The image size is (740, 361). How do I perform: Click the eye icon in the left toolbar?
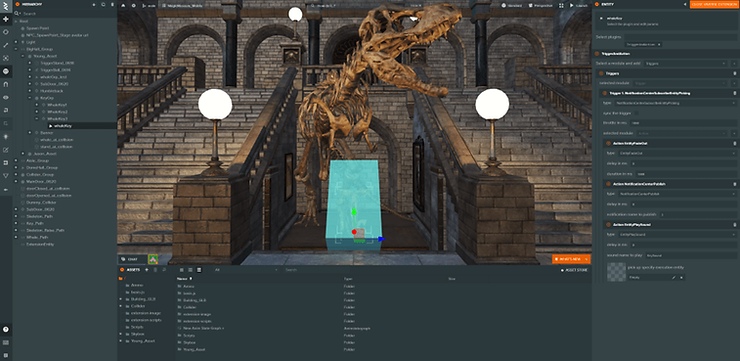coord(6,97)
